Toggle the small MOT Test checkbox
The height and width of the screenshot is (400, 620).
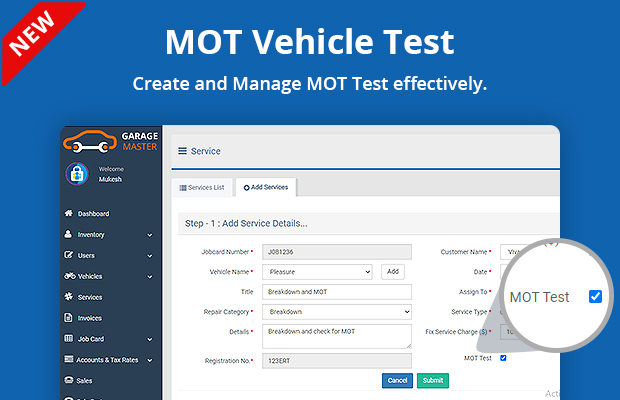503,358
